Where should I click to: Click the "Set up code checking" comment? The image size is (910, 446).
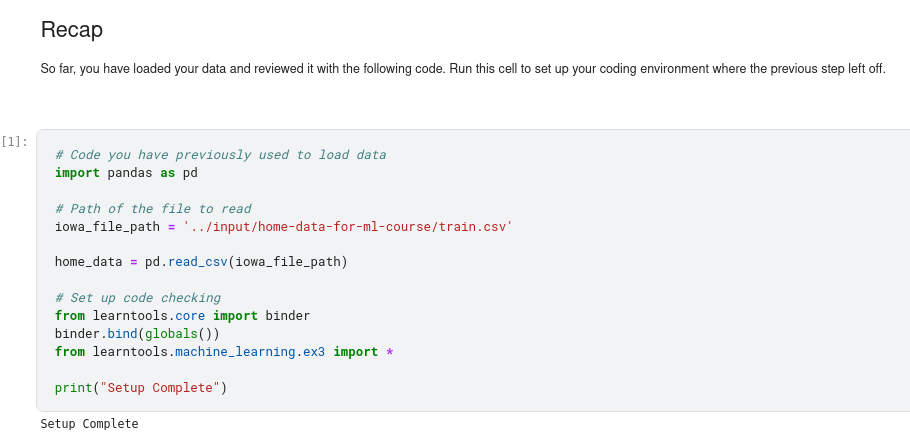pyautogui.click(x=138, y=298)
